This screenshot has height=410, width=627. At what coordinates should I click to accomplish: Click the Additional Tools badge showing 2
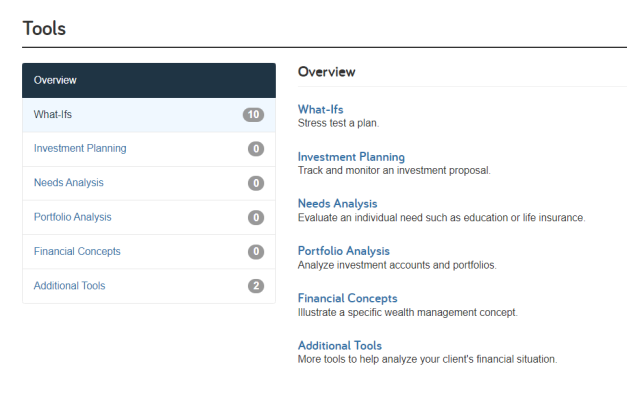coord(256,286)
